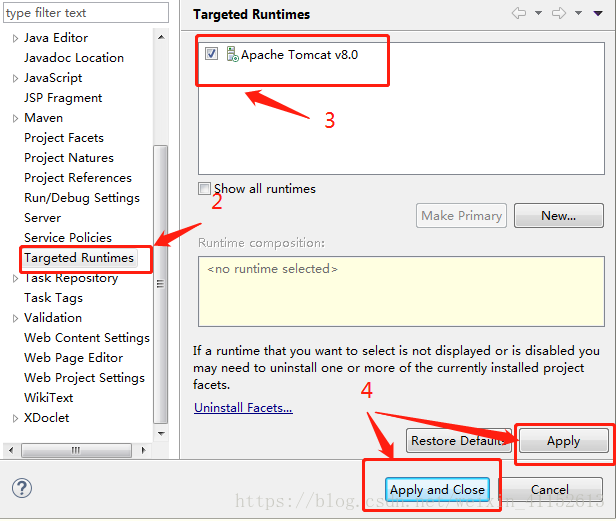Expand the Validation tree node
Viewport: 616px width, 521px height.
[15, 318]
